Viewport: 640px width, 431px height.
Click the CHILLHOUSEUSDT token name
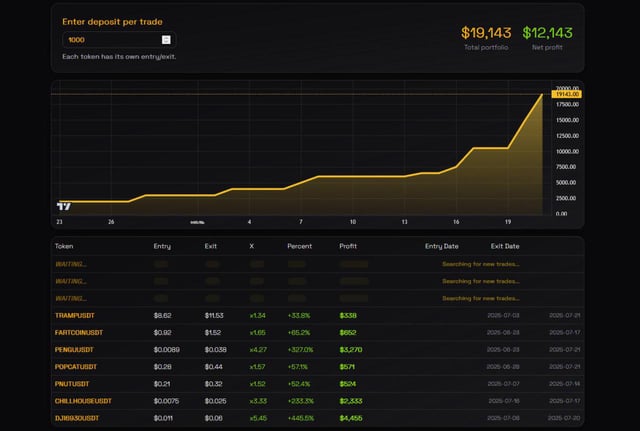88,400
